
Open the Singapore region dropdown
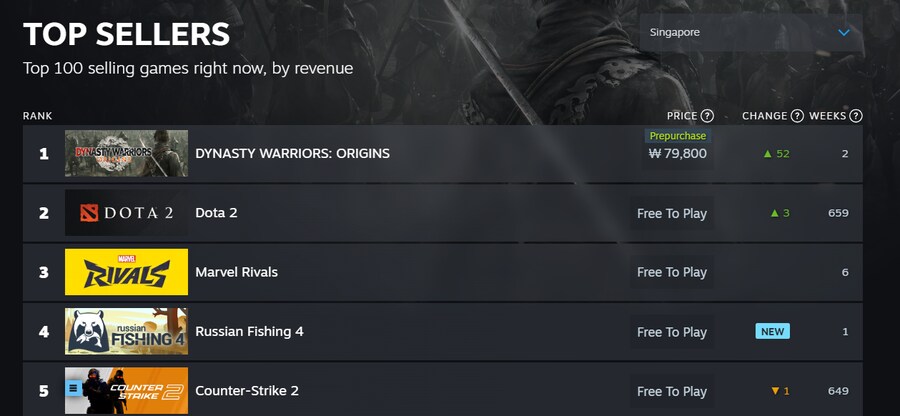tap(750, 32)
